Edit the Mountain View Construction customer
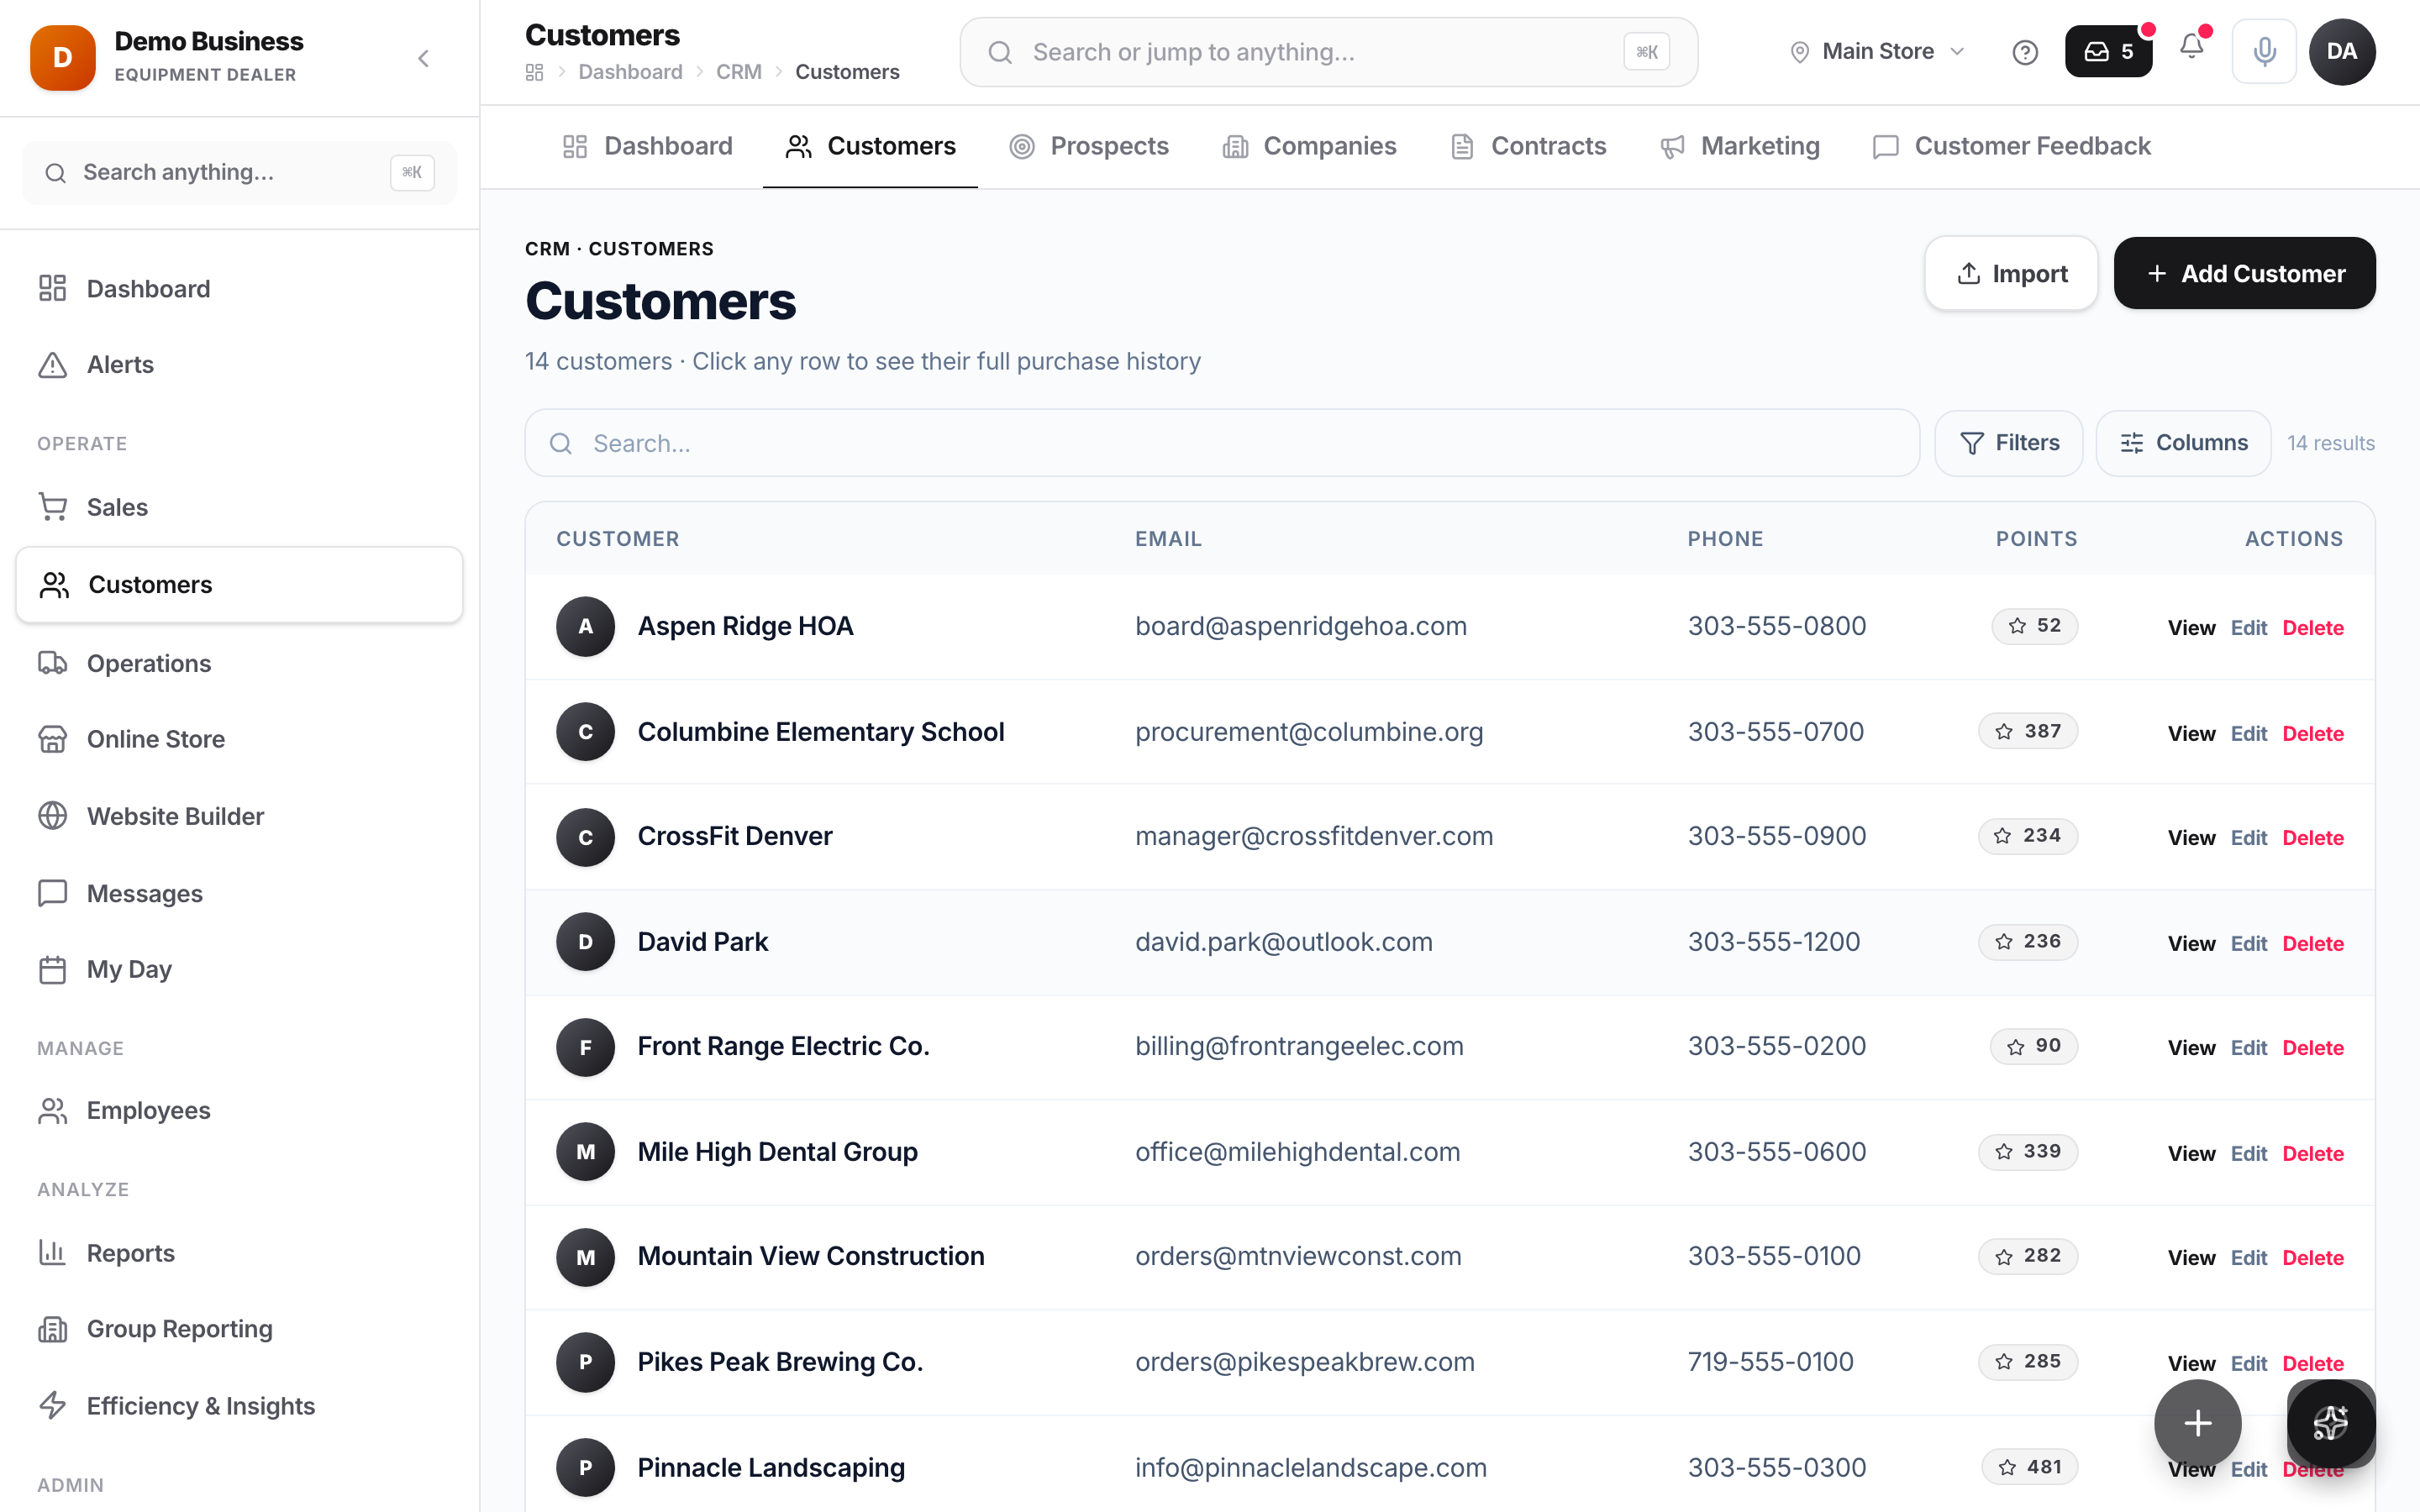Viewport: 2420px width, 1512px height. 2248,1258
